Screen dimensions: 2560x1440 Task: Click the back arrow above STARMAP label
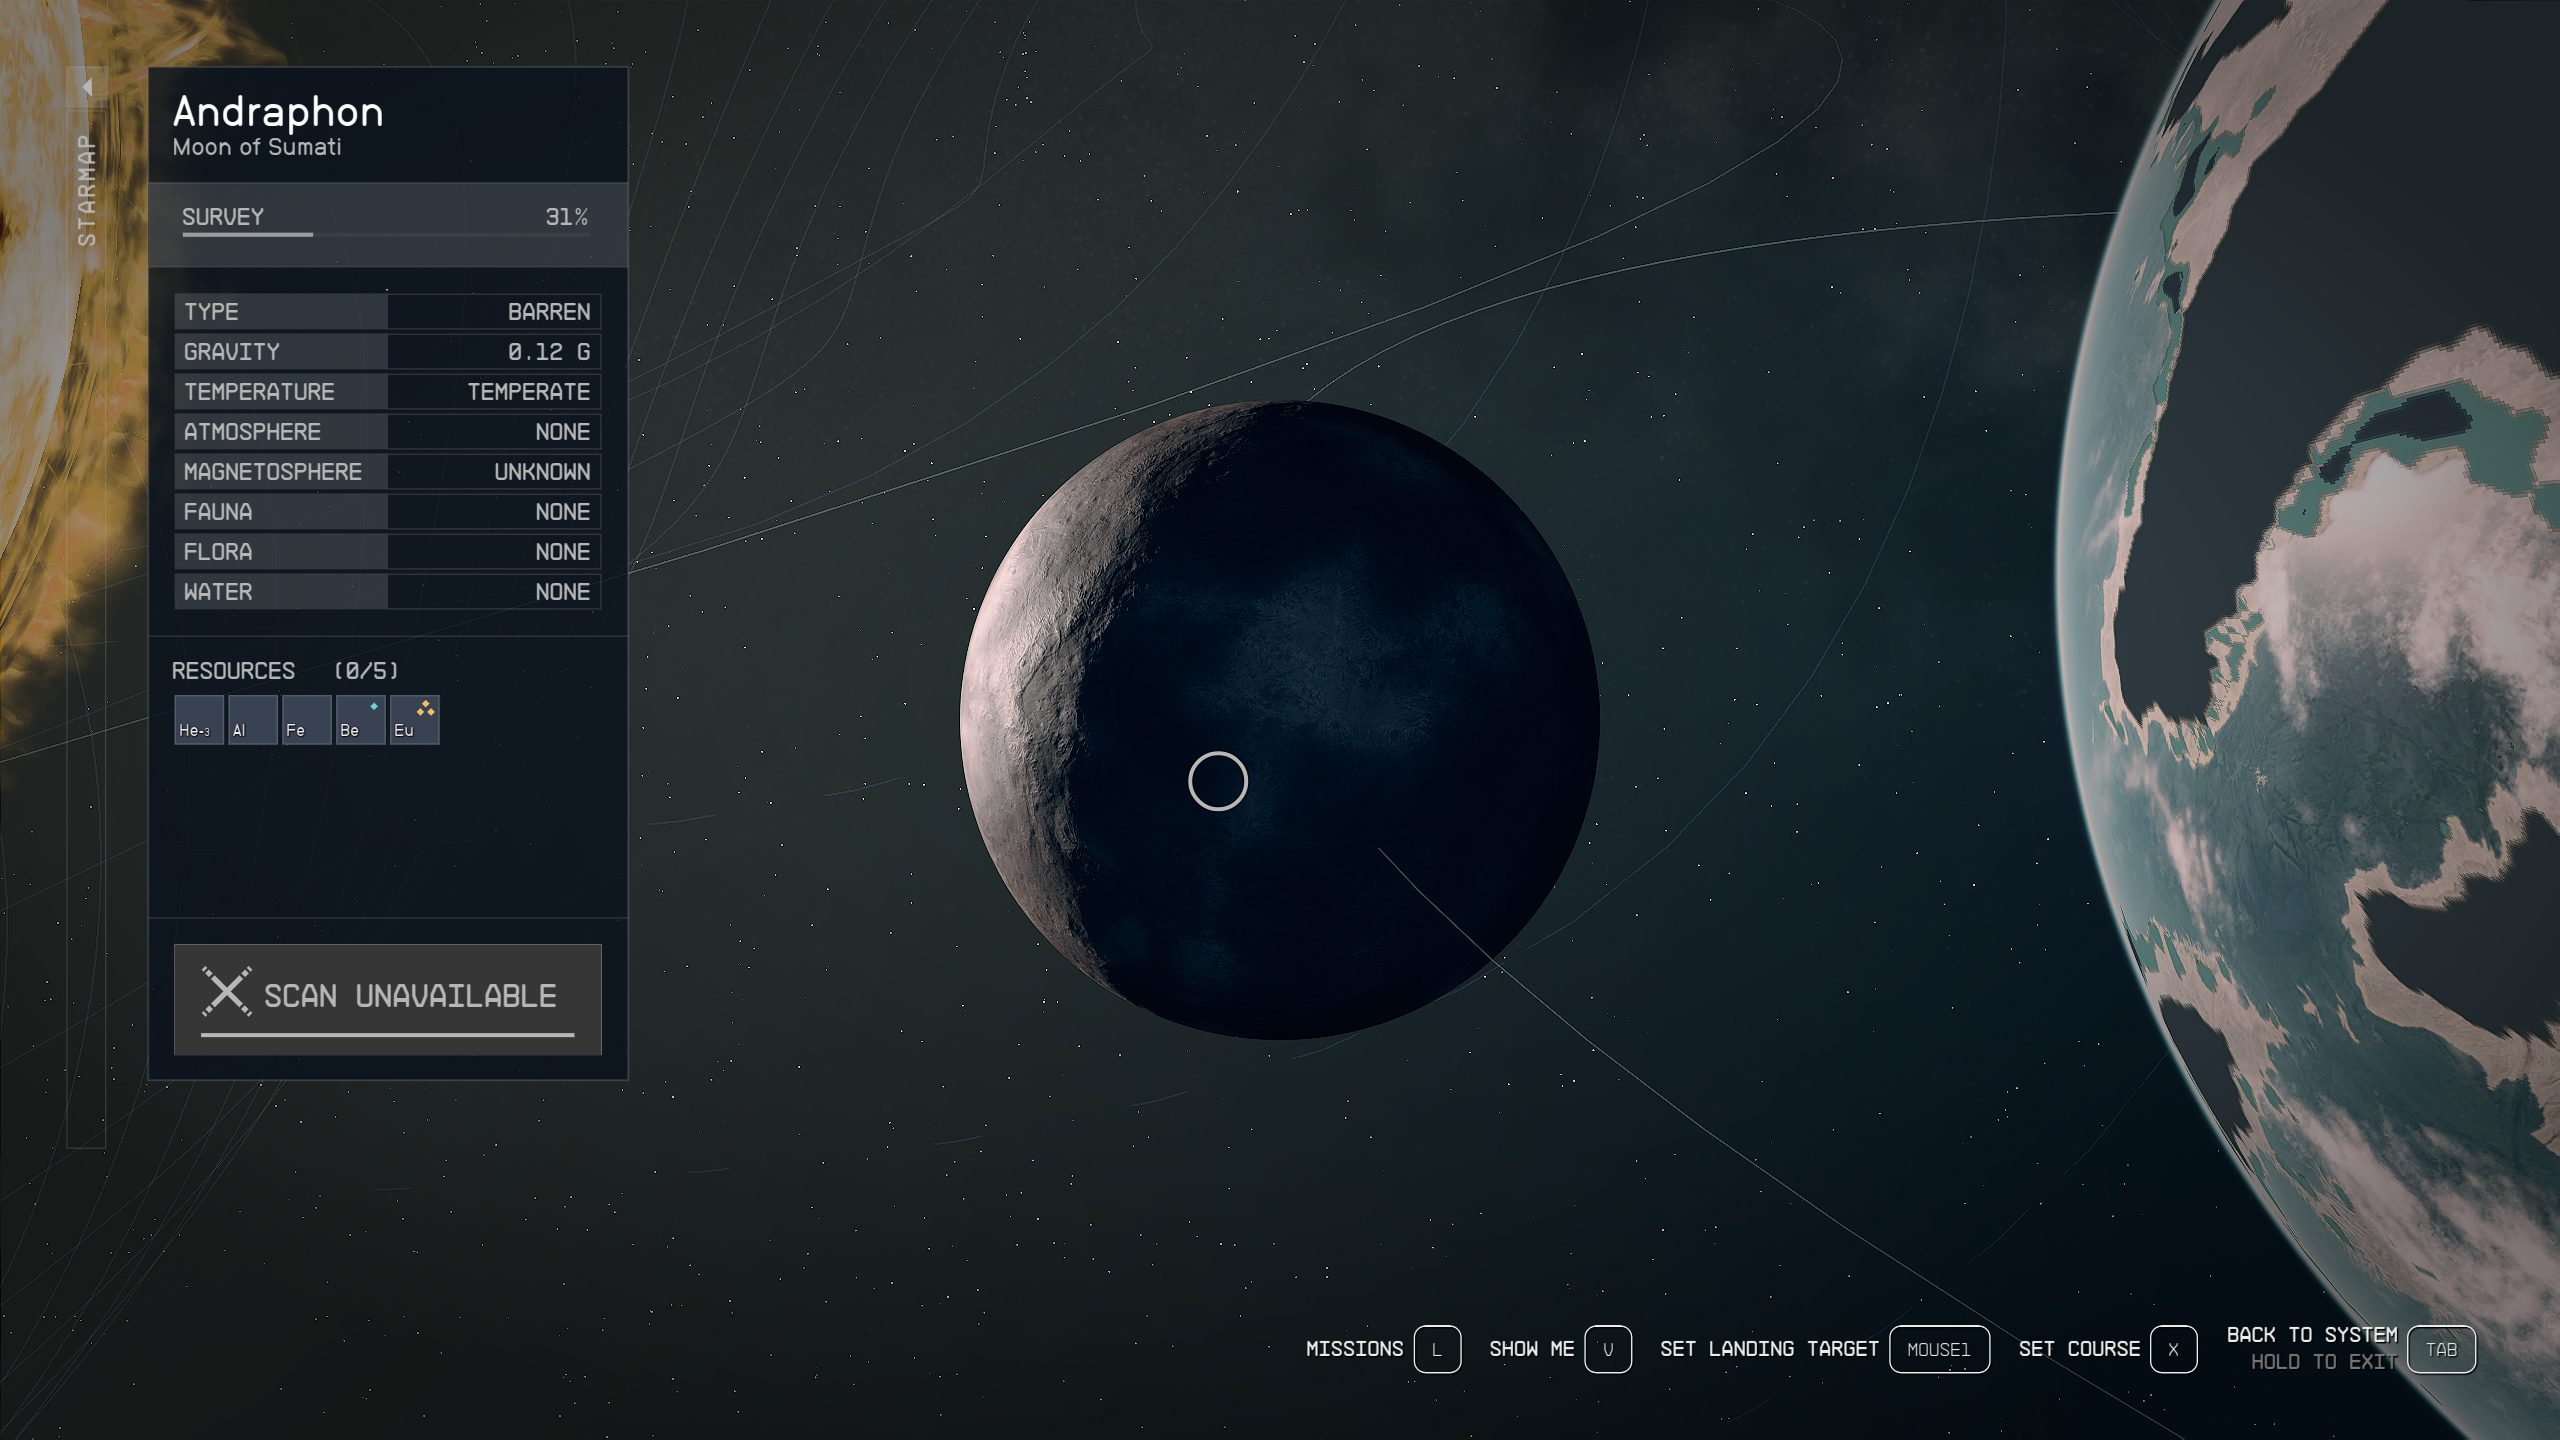86,86
